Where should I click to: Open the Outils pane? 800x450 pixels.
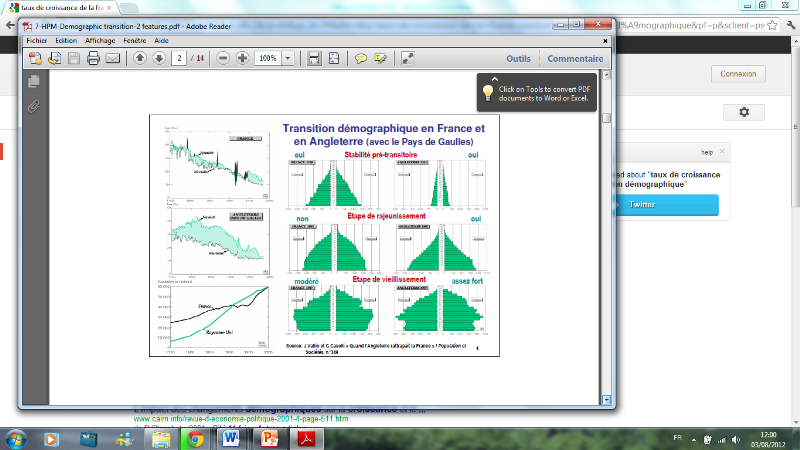(x=518, y=59)
